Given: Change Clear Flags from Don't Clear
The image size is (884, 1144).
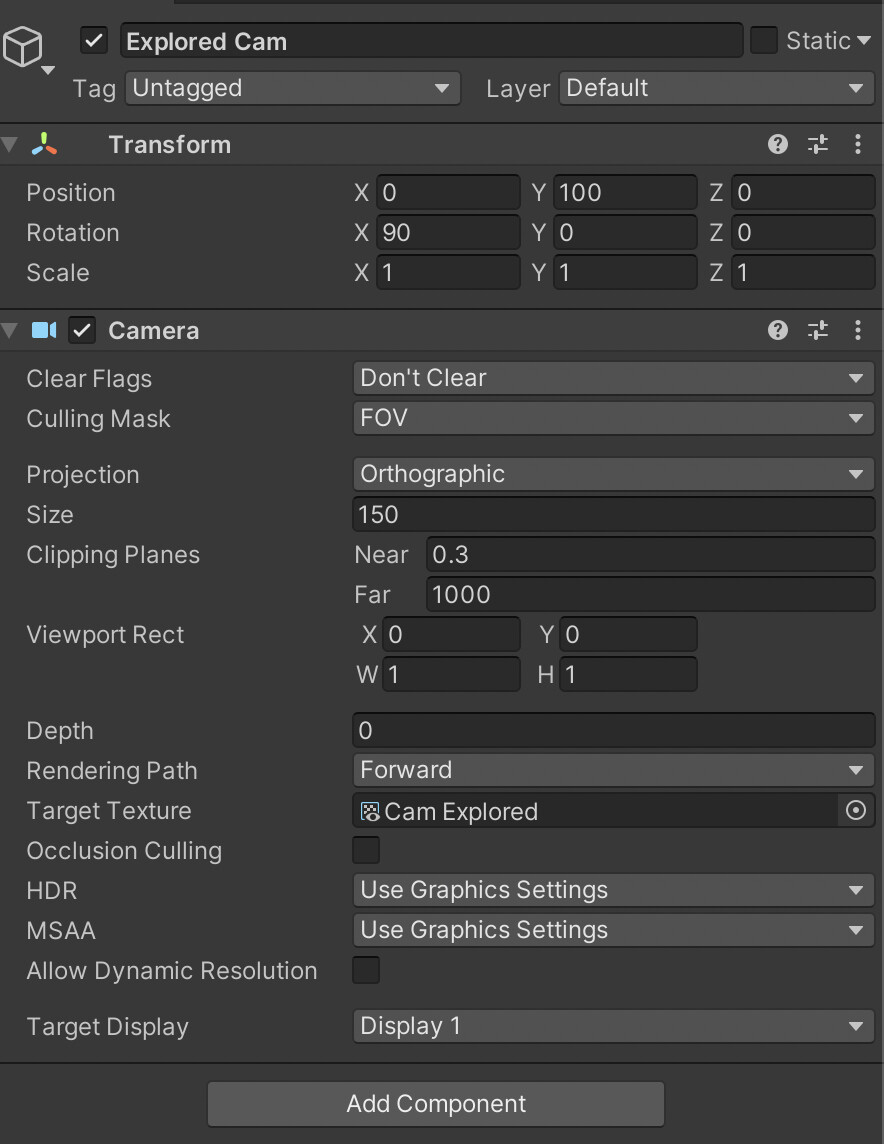Looking at the screenshot, I should click(x=613, y=378).
